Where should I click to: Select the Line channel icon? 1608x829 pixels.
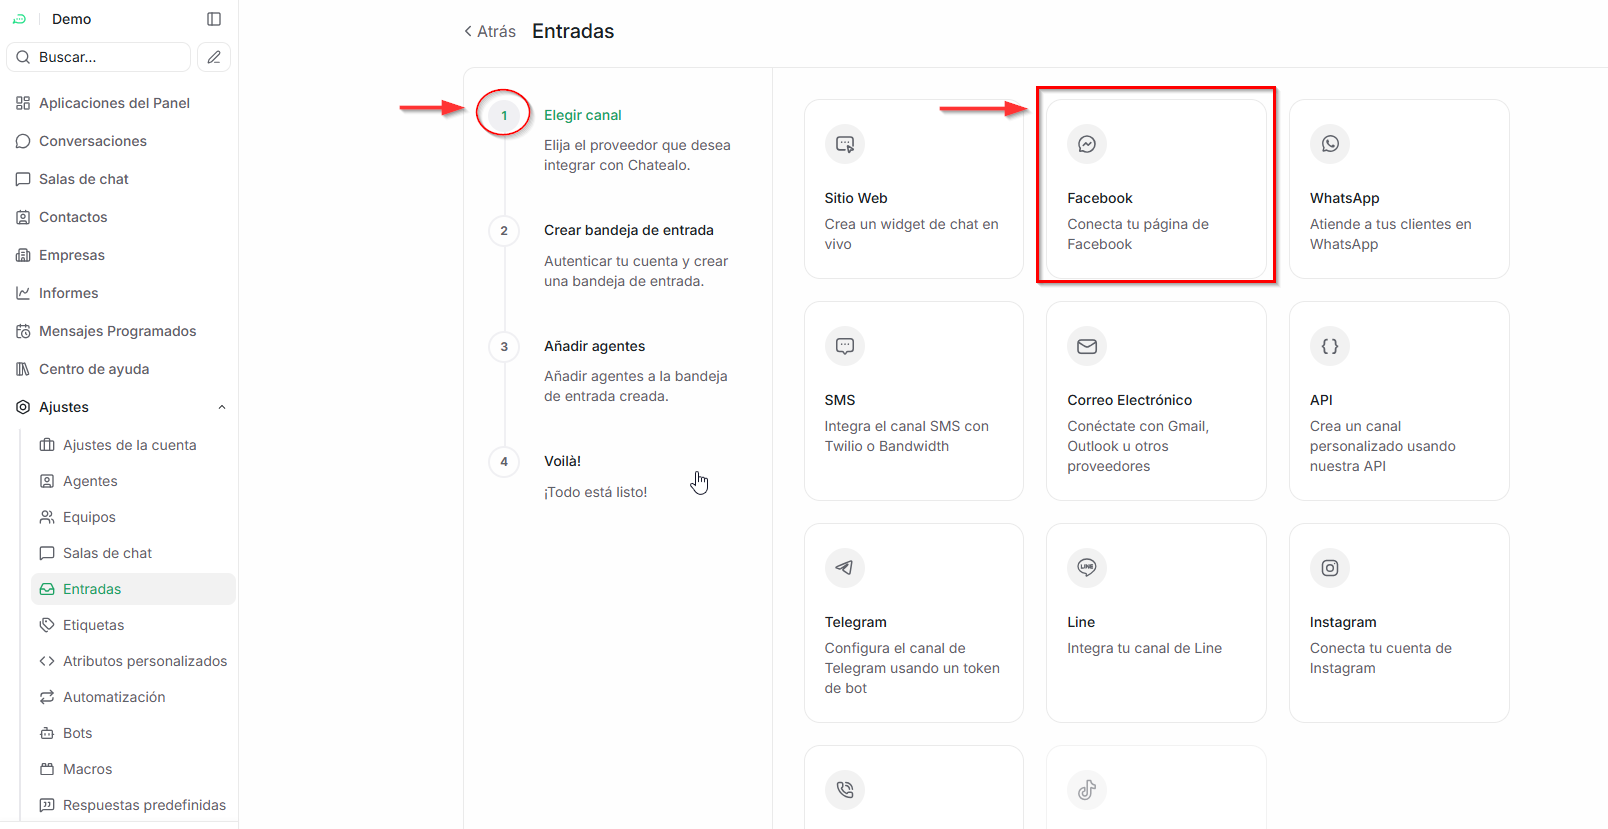pyautogui.click(x=1086, y=568)
